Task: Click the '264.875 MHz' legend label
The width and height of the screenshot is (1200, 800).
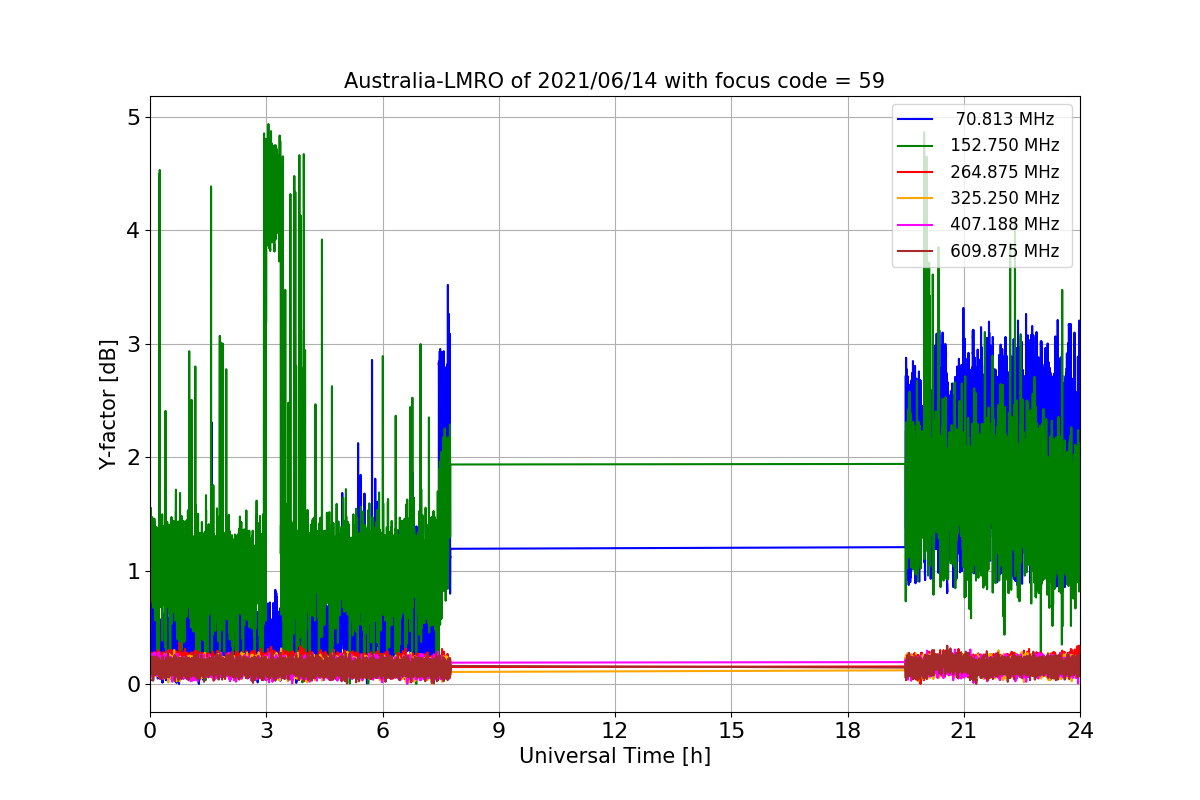Action: pyautogui.click(x=1005, y=172)
